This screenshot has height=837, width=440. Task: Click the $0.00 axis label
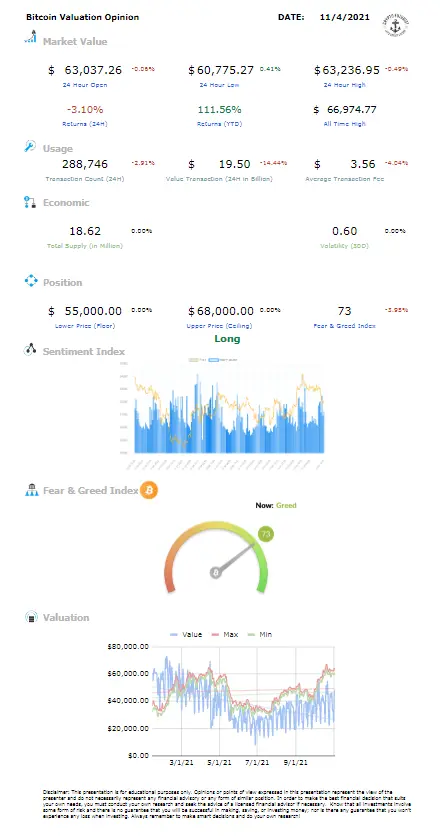tap(137, 755)
